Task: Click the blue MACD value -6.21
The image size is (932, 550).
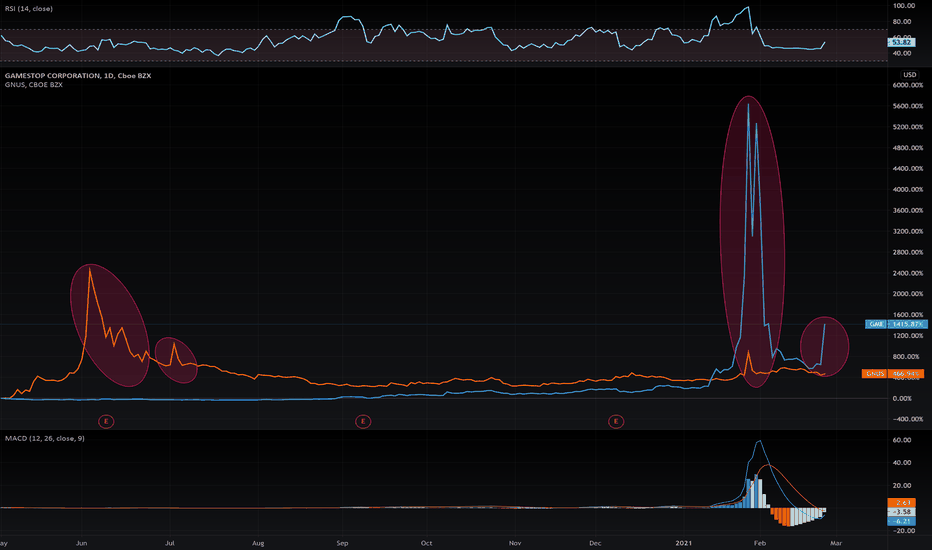Action: [902, 521]
